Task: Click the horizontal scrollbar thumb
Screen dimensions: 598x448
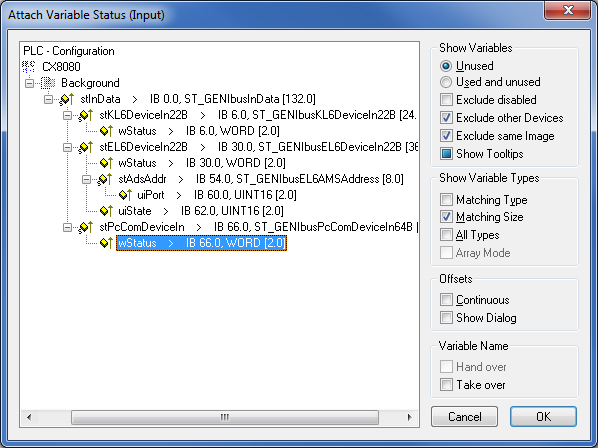Action: point(225,417)
